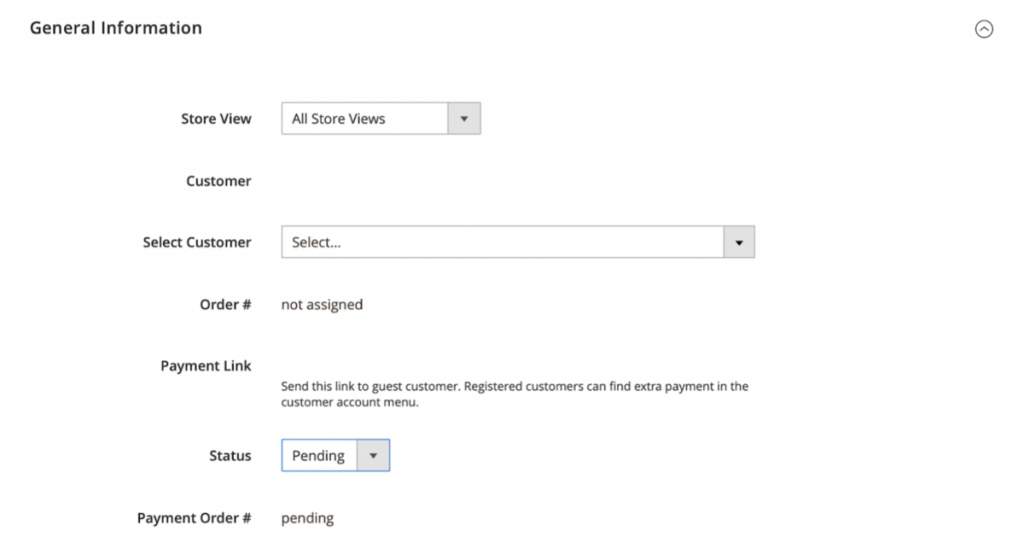Click the Payment Order # label
Screen dimensions: 1024x560
click(x=194, y=518)
